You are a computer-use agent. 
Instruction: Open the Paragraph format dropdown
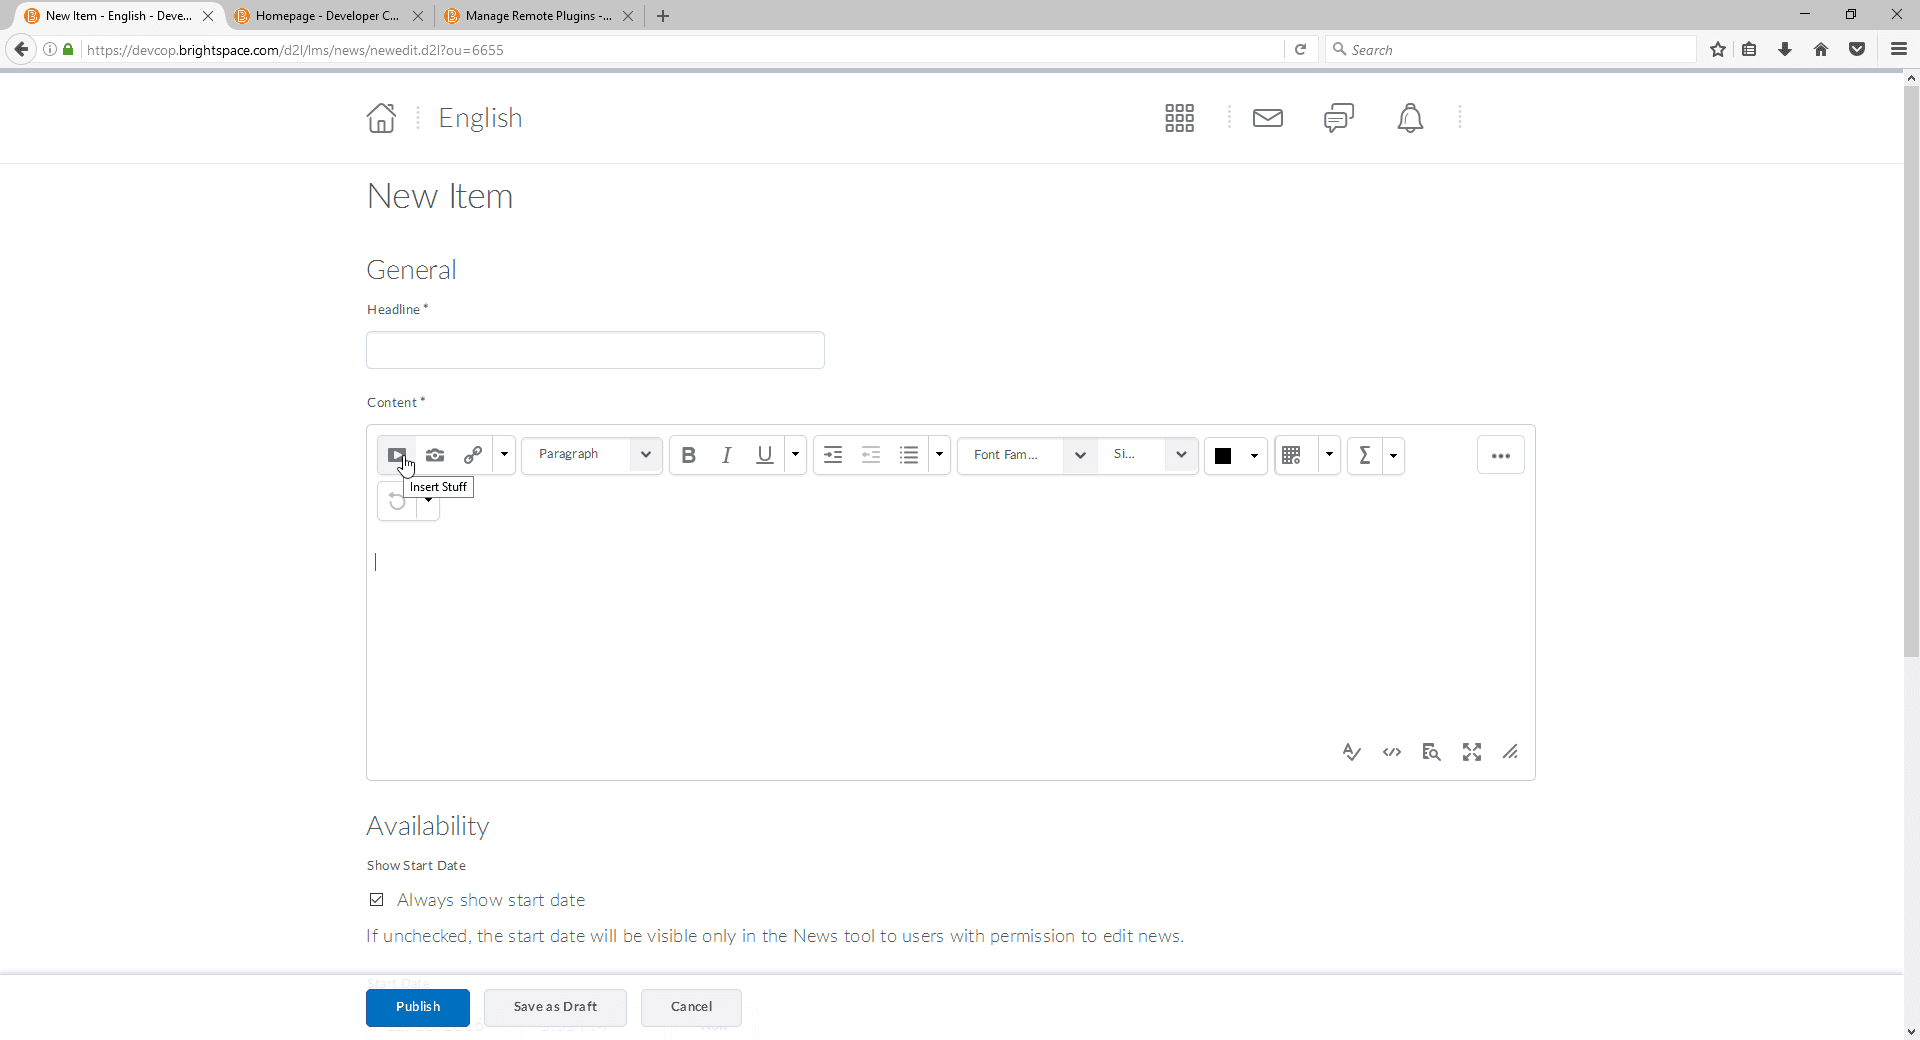click(x=592, y=455)
